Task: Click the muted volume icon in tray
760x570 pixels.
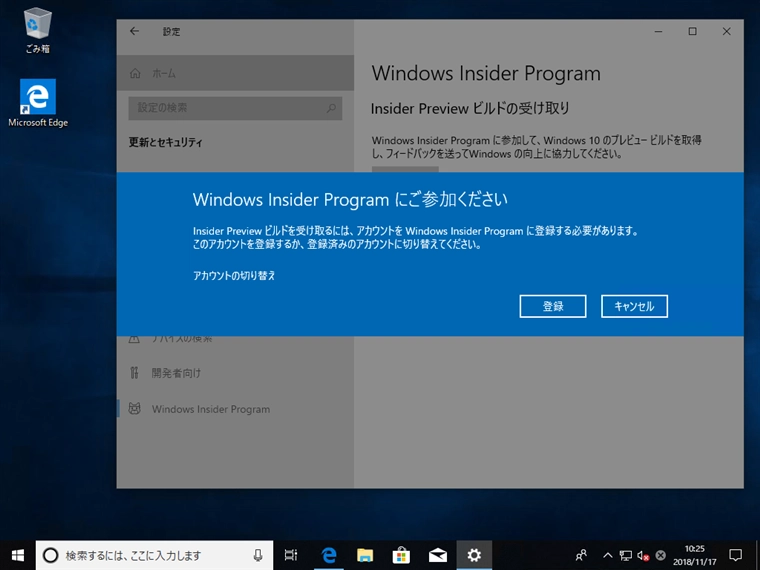Action: click(x=643, y=555)
